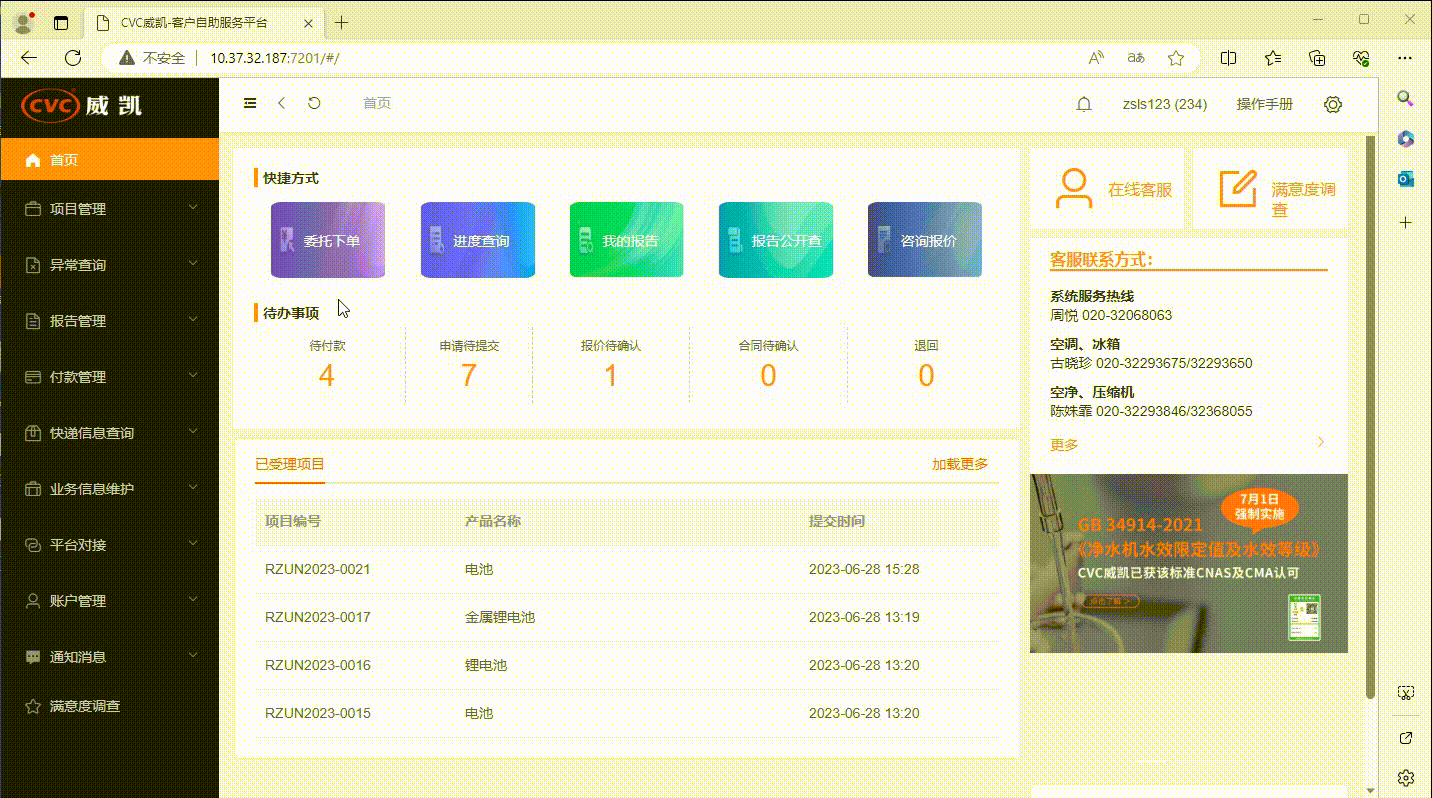Open 操作手册 link in header
1432x798 pixels.
(1264, 104)
